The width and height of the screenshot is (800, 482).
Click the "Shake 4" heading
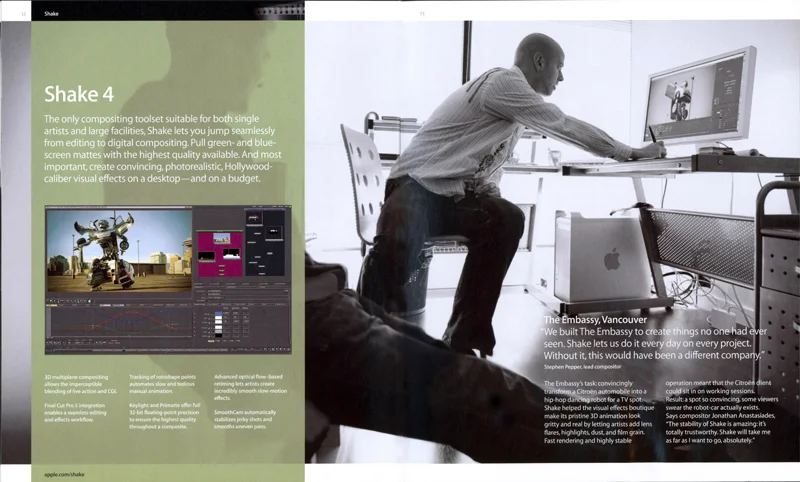click(x=79, y=94)
